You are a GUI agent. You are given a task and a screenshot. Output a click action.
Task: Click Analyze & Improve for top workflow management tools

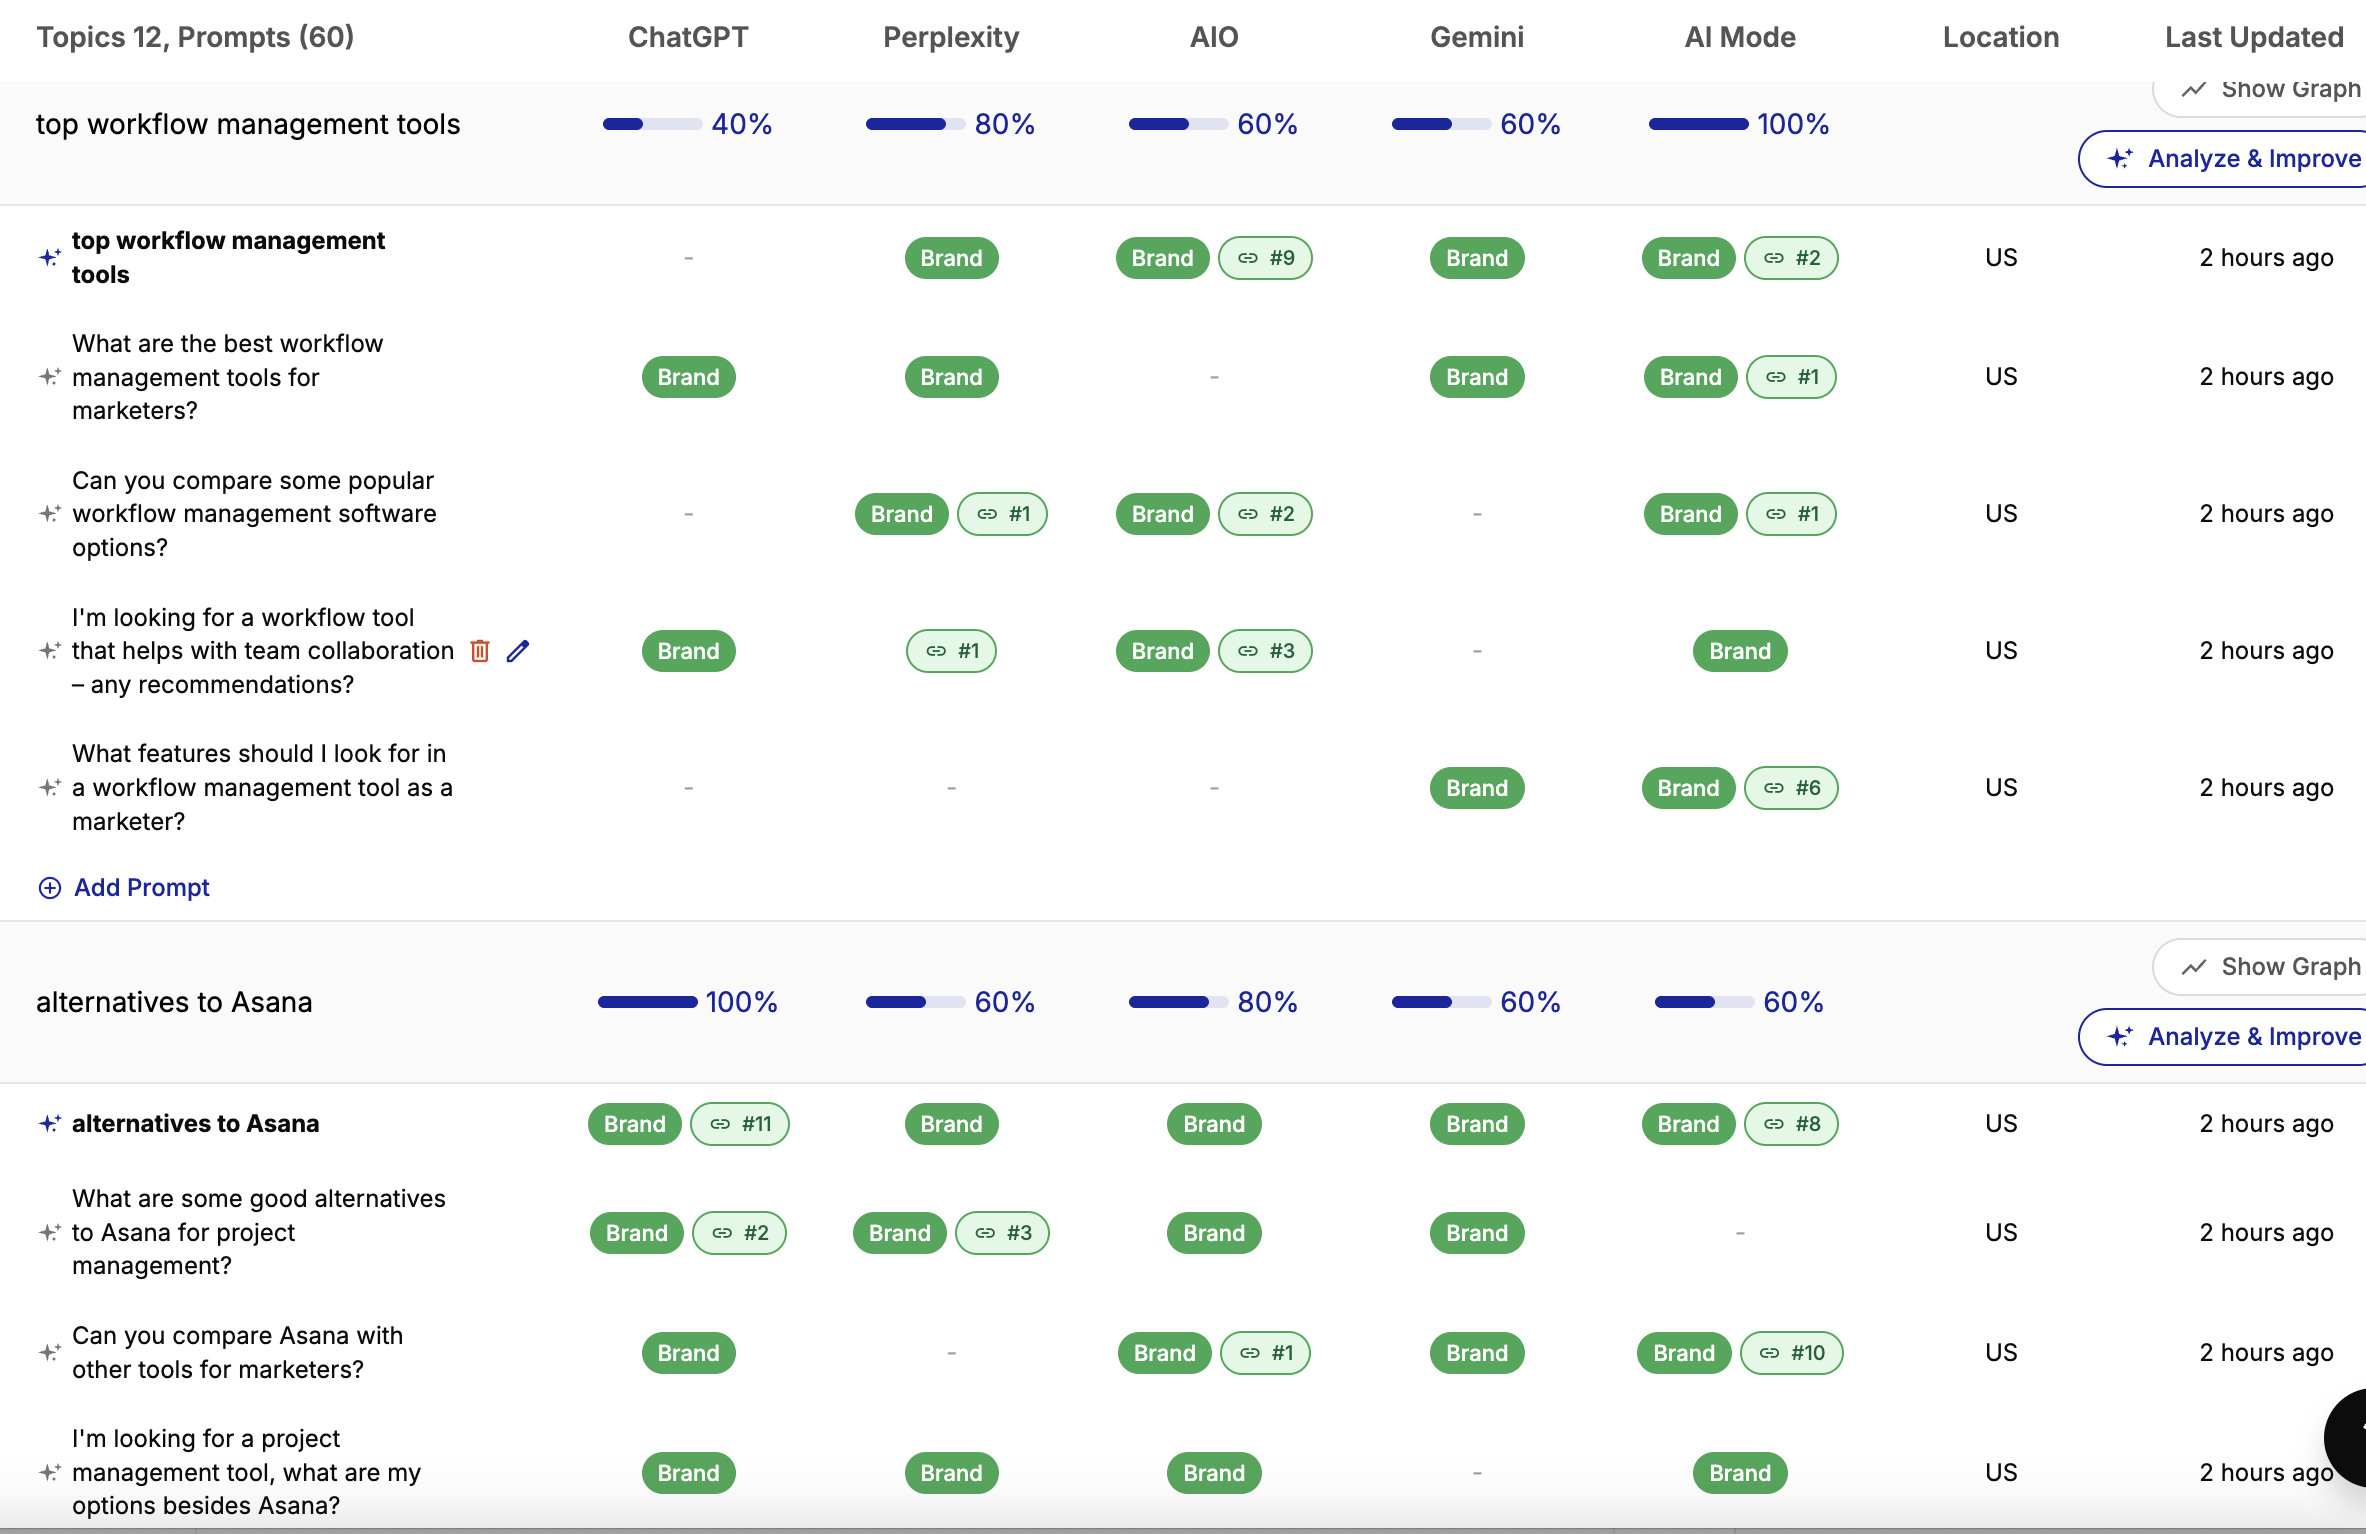click(x=2224, y=159)
